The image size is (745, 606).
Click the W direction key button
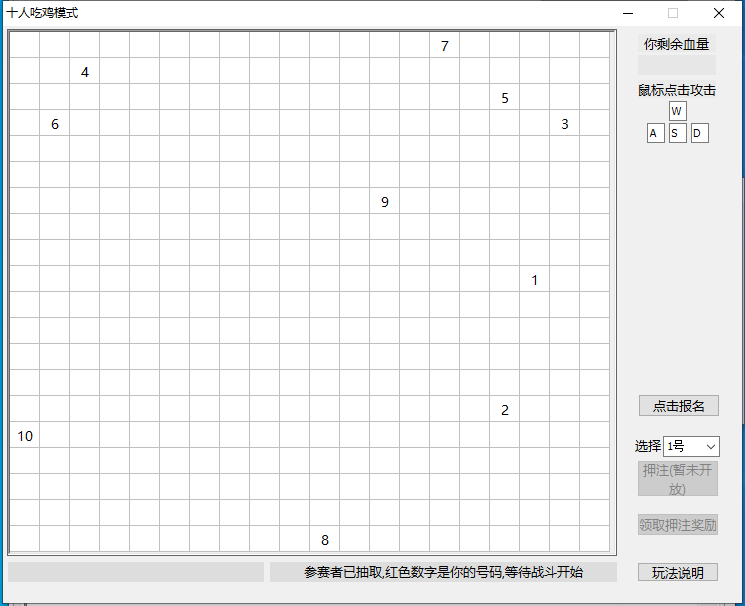point(678,111)
